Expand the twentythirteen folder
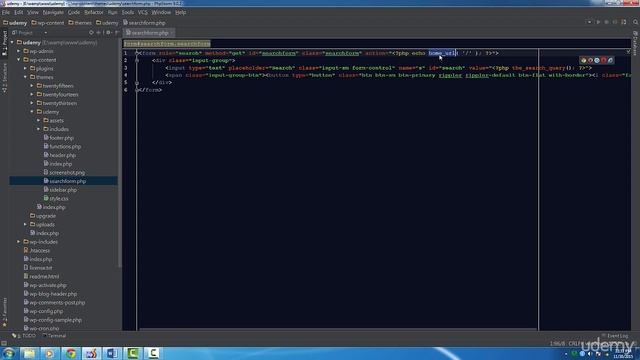The height and width of the screenshot is (360, 640). coord(32,103)
